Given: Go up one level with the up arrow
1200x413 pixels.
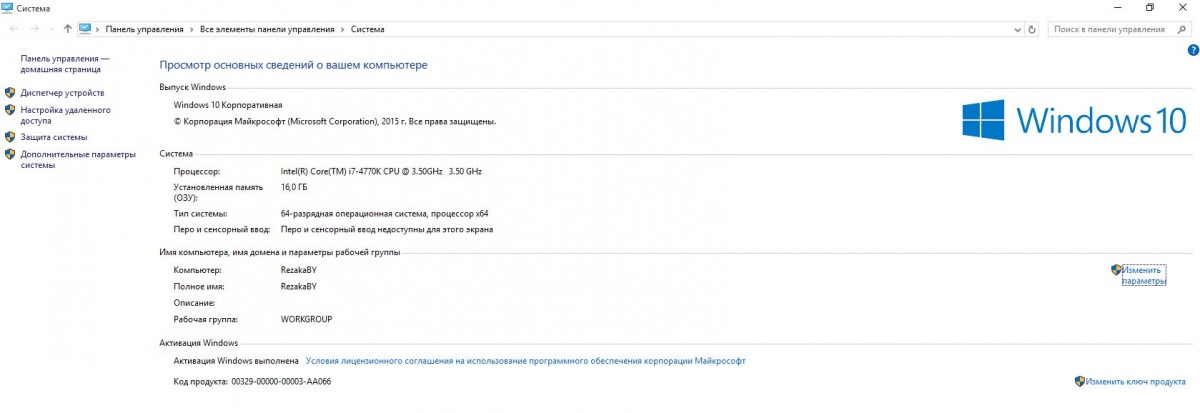Looking at the screenshot, I should [x=67, y=29].
